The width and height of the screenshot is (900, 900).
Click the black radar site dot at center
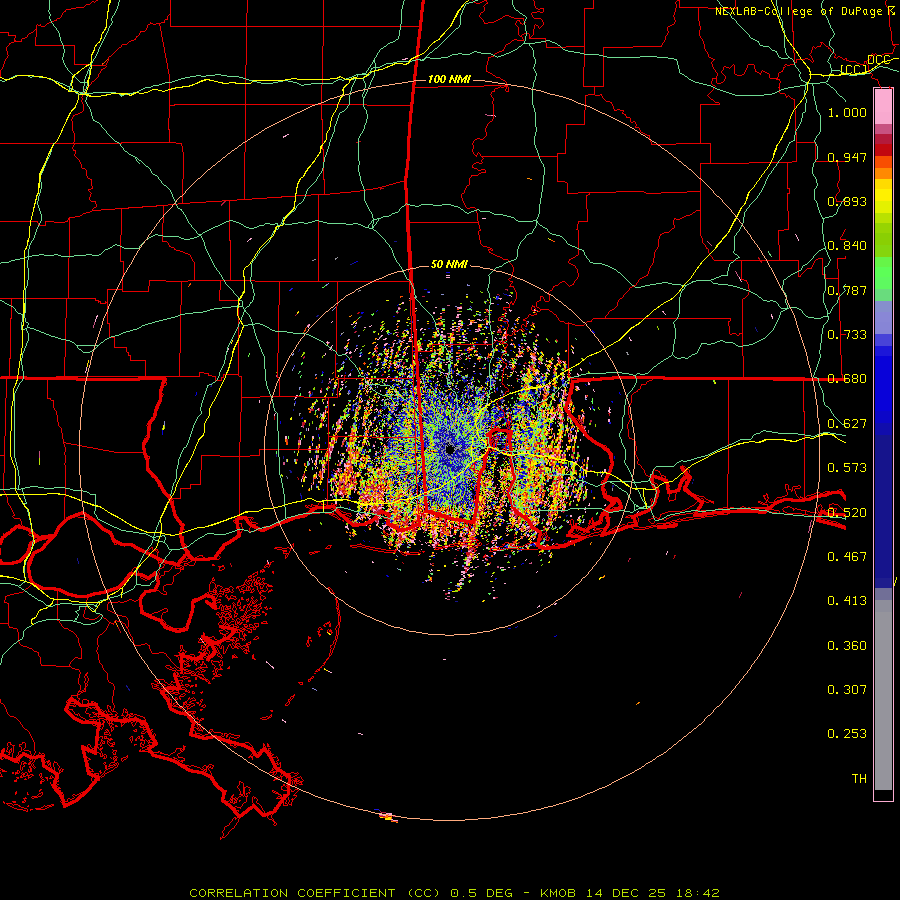[450, 449]
